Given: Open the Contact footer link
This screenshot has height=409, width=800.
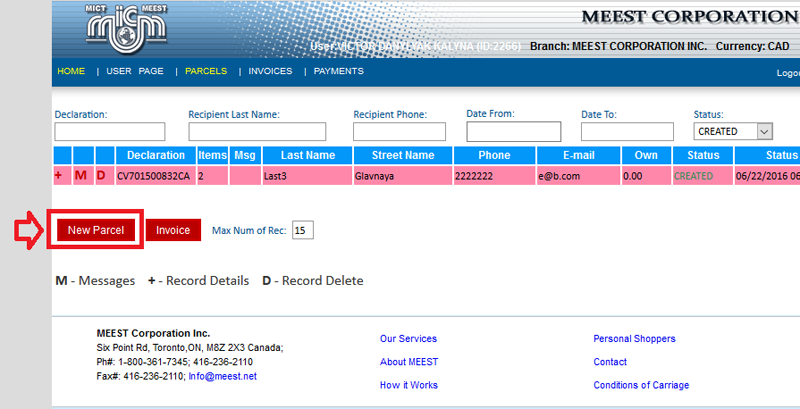Looking at the screenshot, I should tap(610, 362).
